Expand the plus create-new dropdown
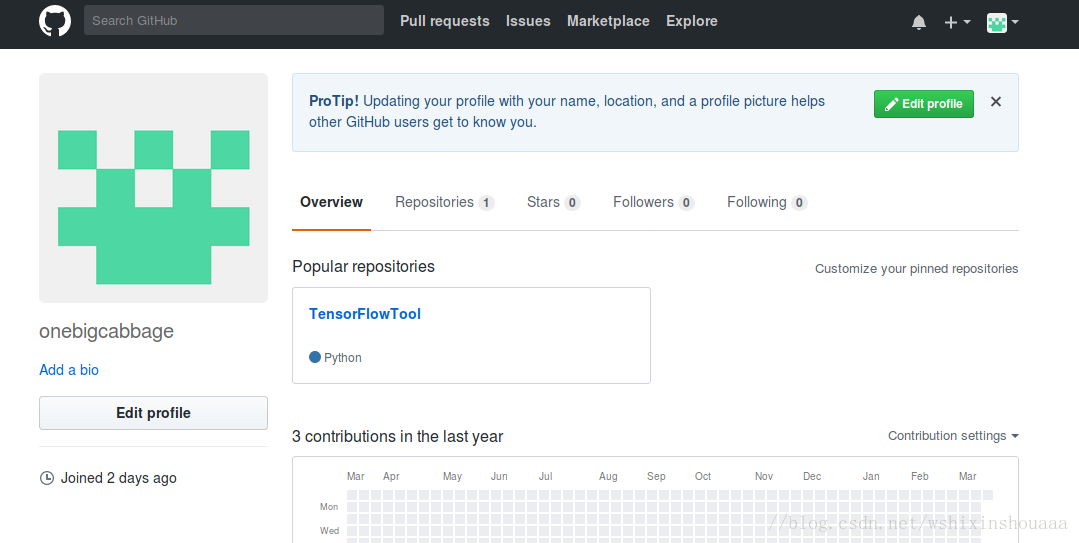 957,22
